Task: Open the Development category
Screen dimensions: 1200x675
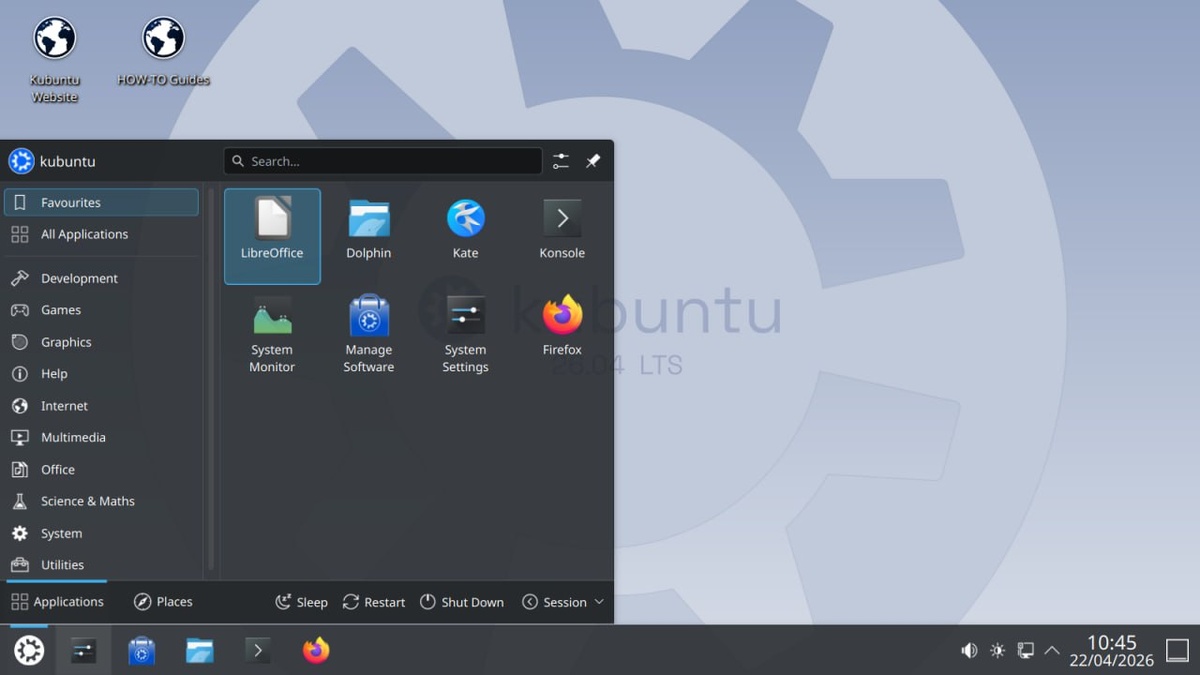Action: 102,278
